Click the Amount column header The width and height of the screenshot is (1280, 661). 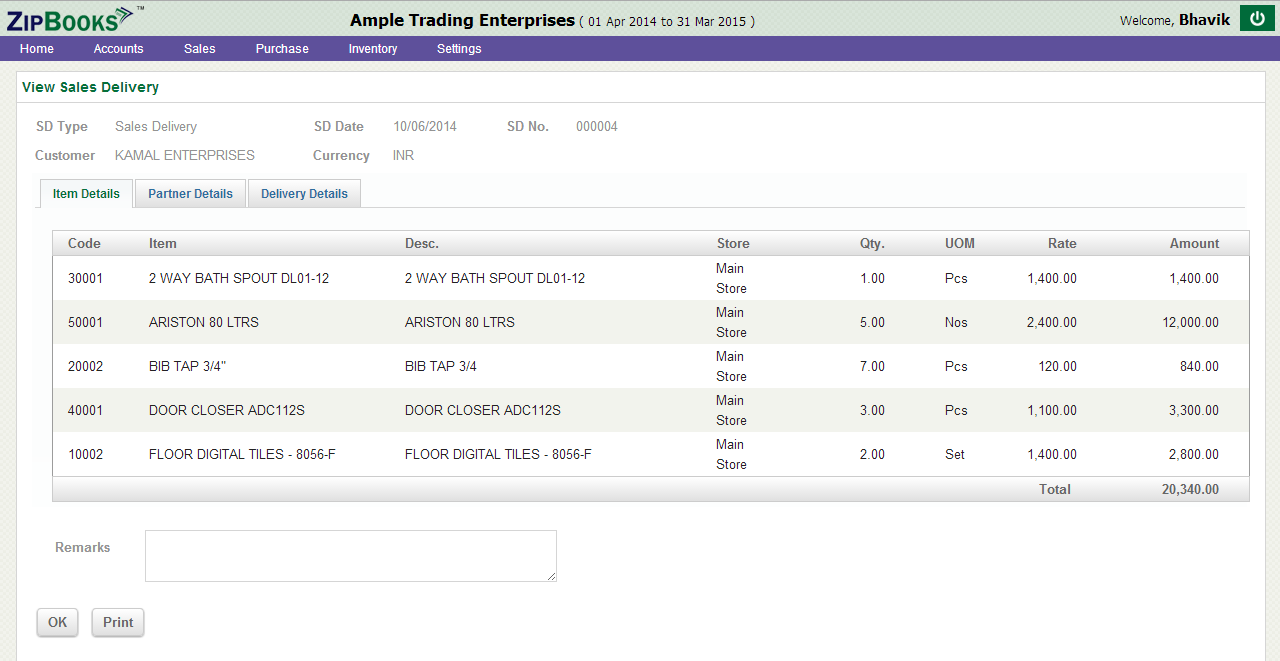point(1195,244)
